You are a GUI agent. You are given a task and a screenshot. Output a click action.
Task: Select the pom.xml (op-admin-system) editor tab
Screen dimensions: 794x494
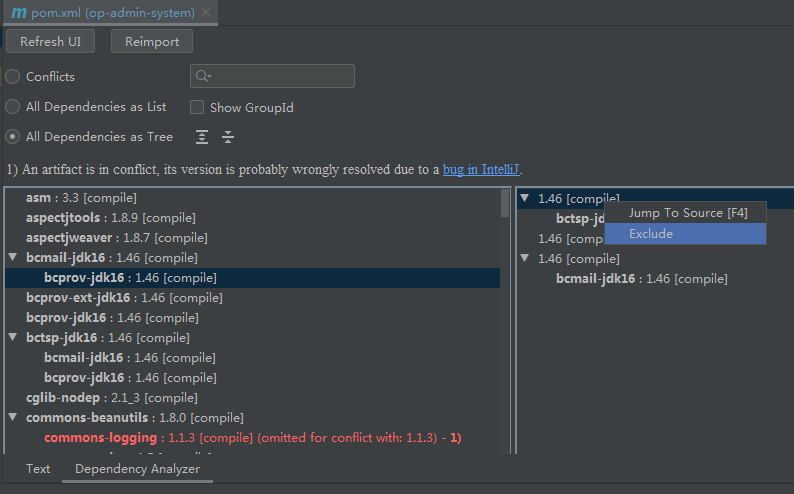tap(112, 13)
